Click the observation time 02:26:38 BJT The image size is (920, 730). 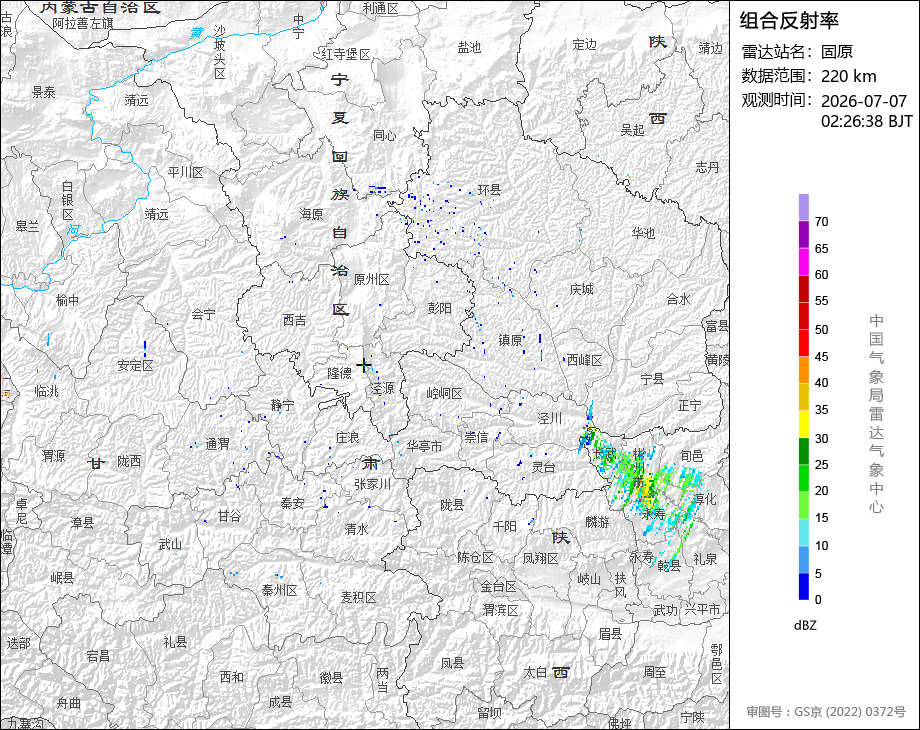pyautogui.click(x=867, y=121)
